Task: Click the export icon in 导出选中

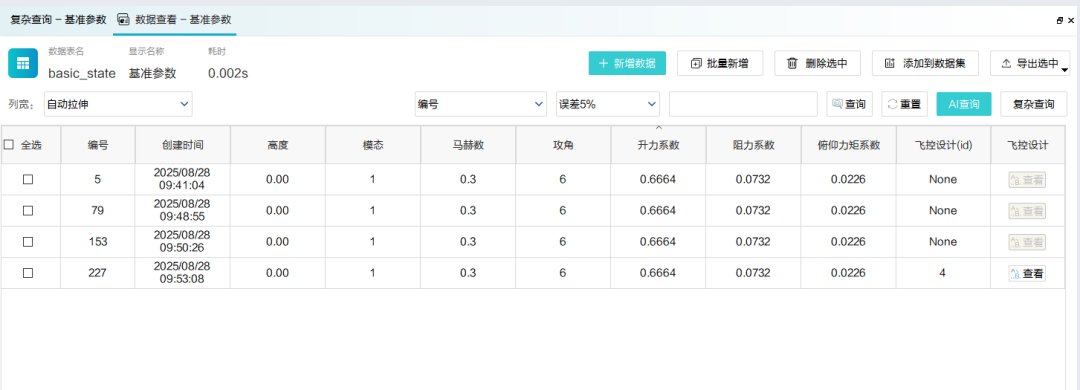Action: coord(1006,63)
